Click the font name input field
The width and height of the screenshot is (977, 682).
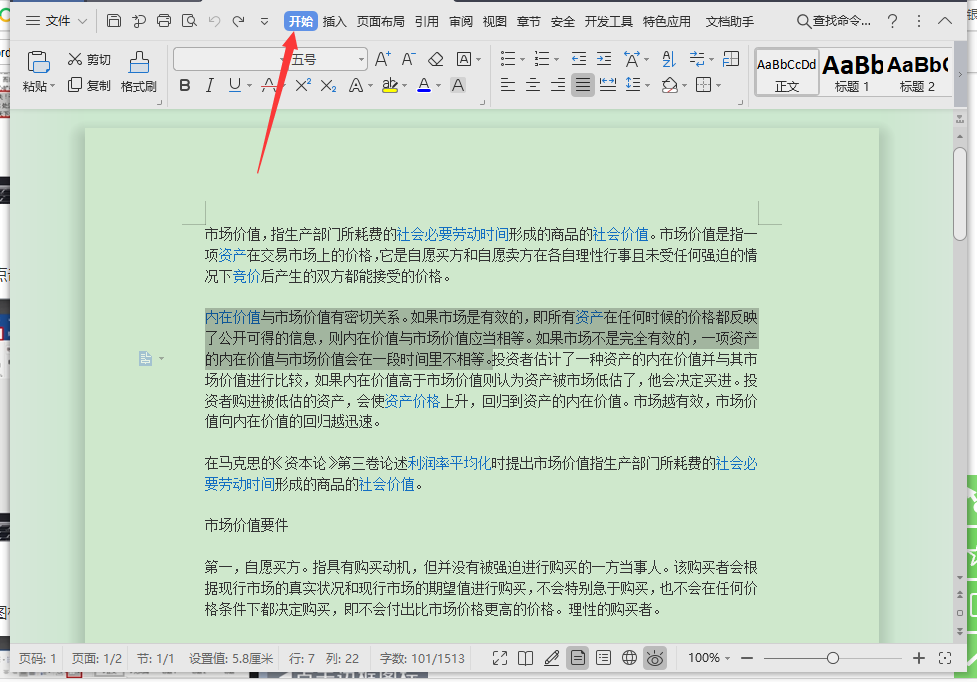click(230, 60)
